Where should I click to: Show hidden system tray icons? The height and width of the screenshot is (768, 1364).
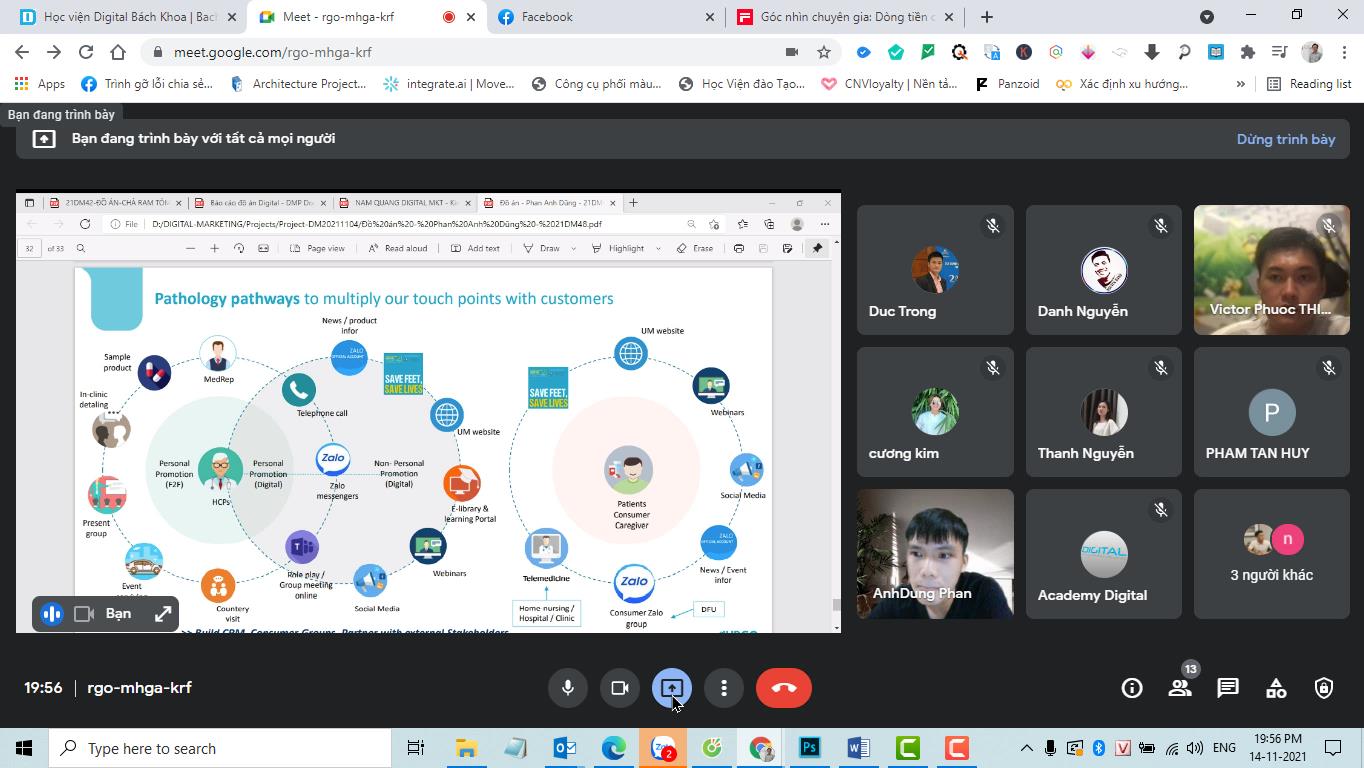point(1027,748)
